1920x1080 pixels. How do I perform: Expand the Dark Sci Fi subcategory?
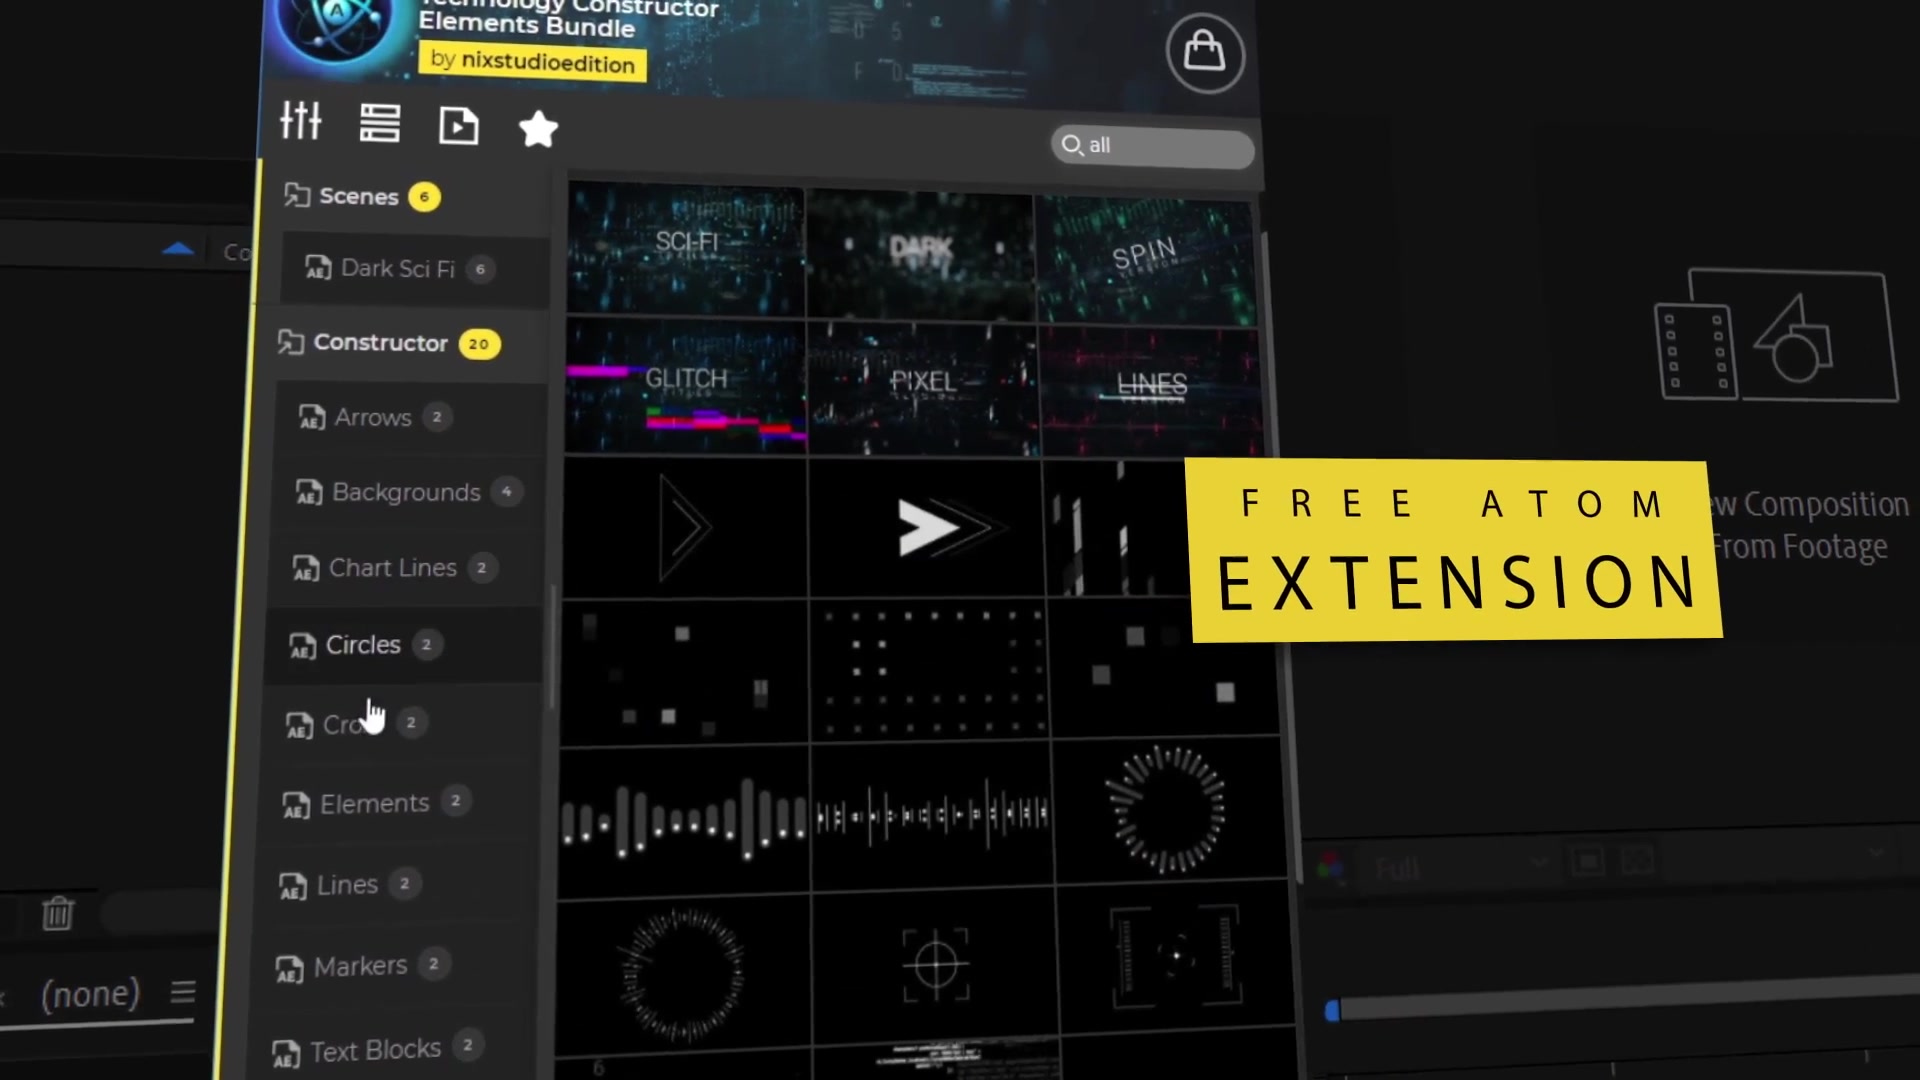coord(397,268)
